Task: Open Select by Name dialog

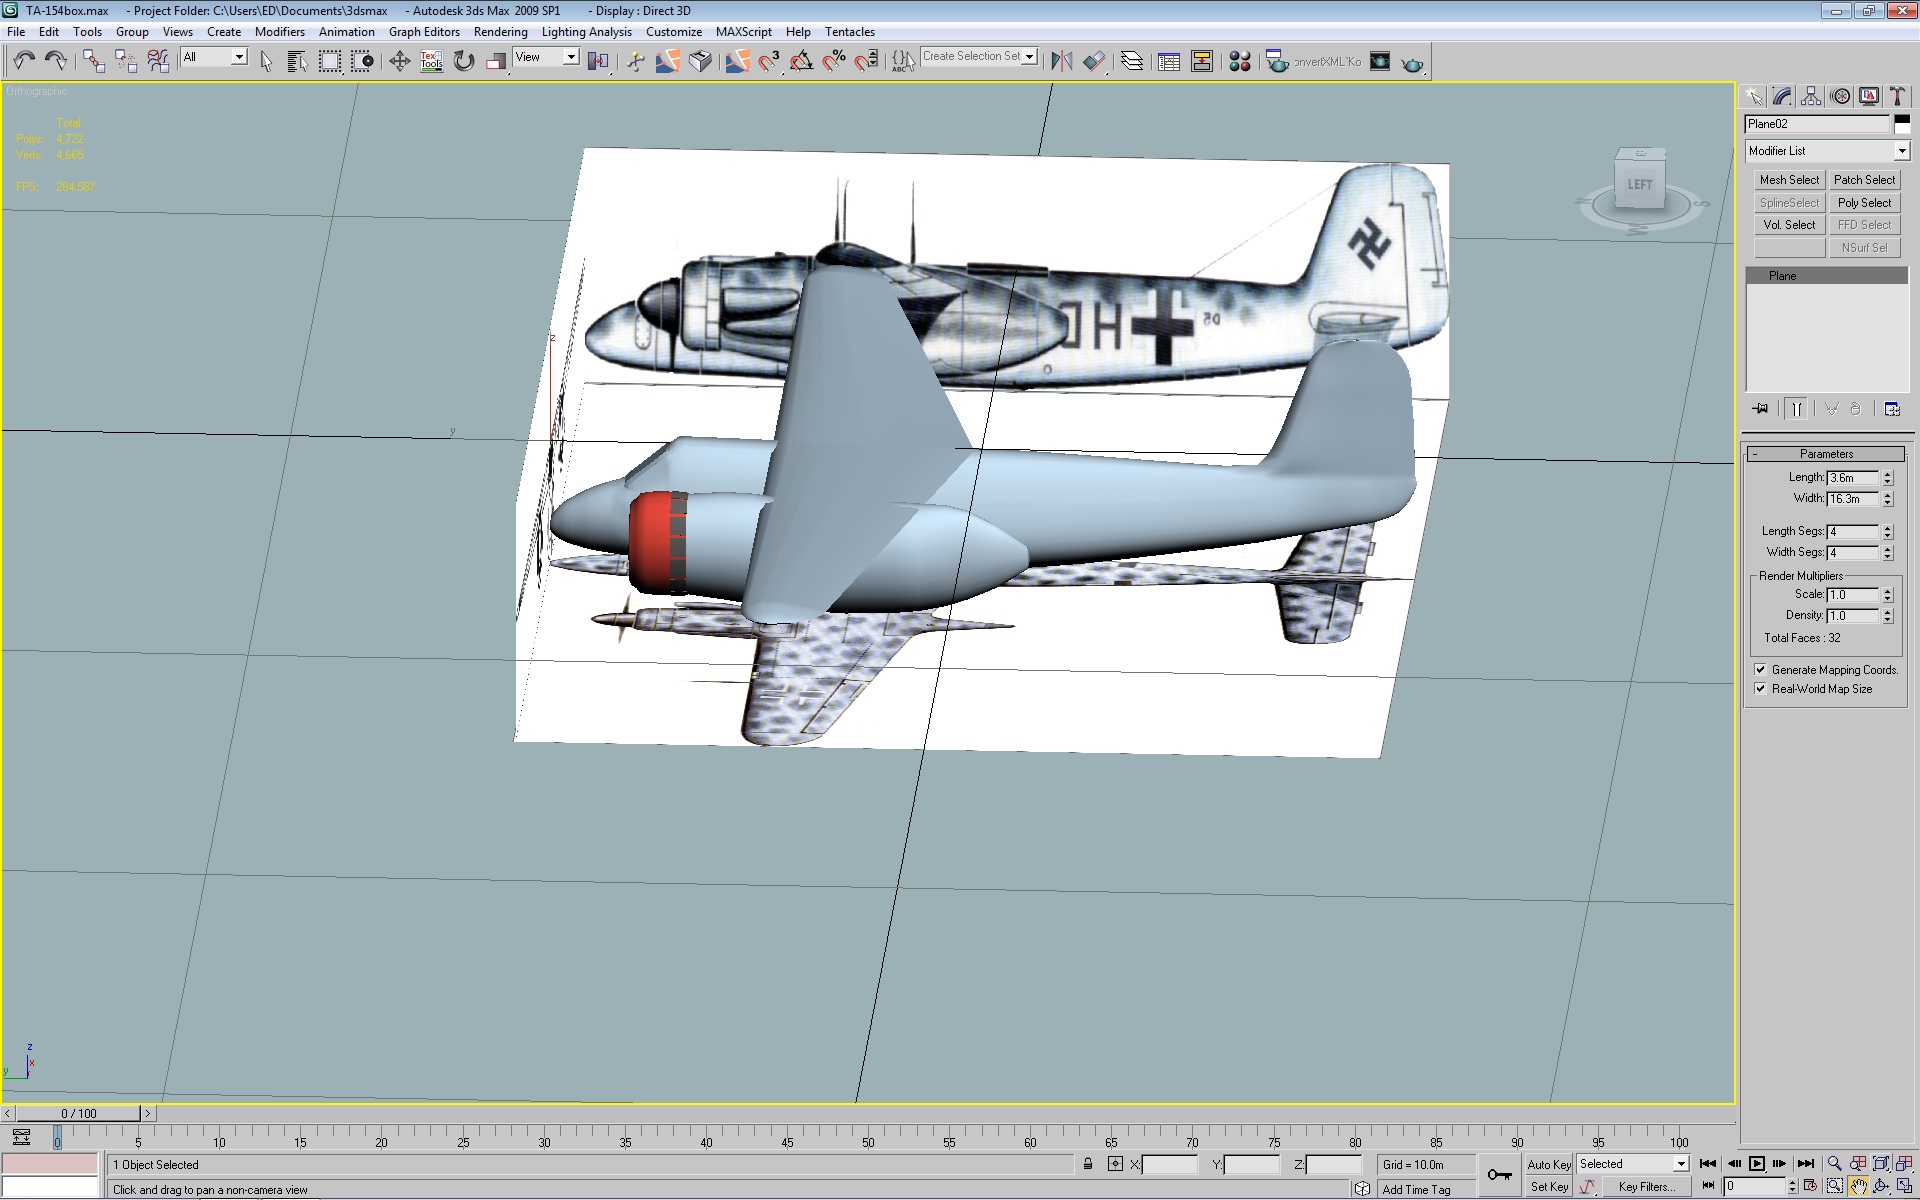Action: tap(297, 61)
